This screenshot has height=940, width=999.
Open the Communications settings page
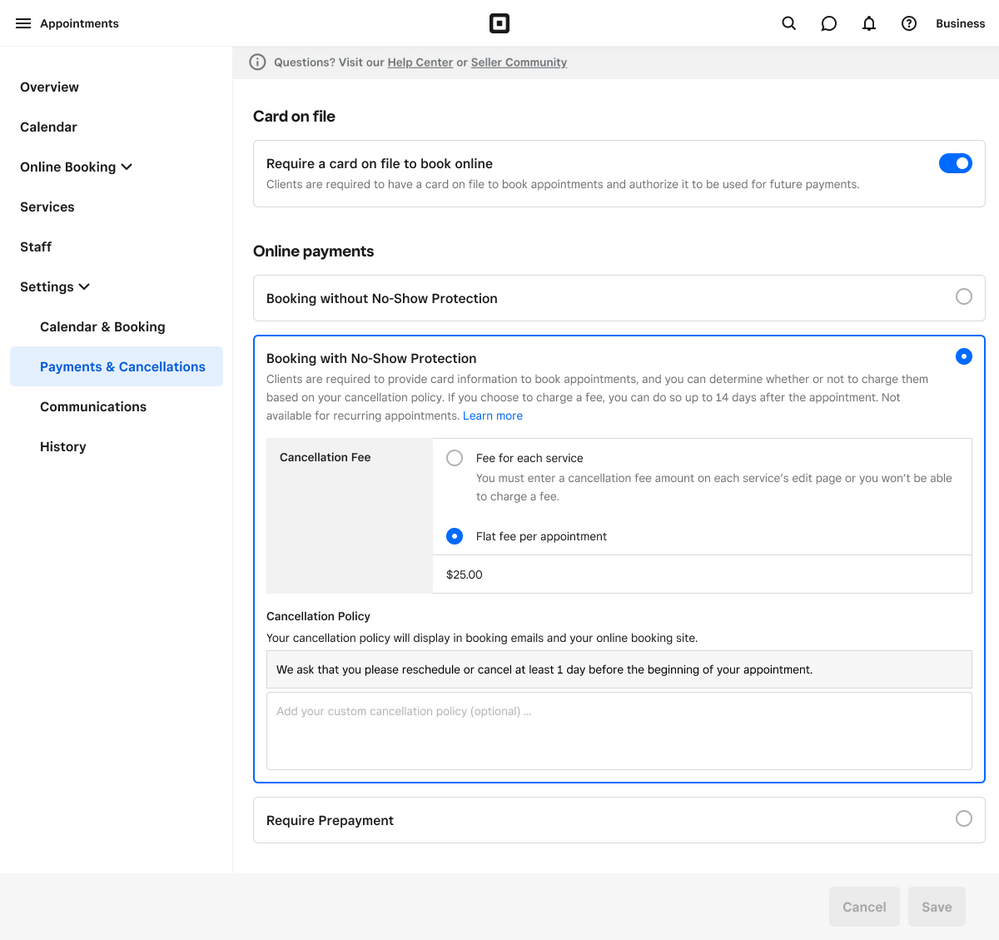93,407
